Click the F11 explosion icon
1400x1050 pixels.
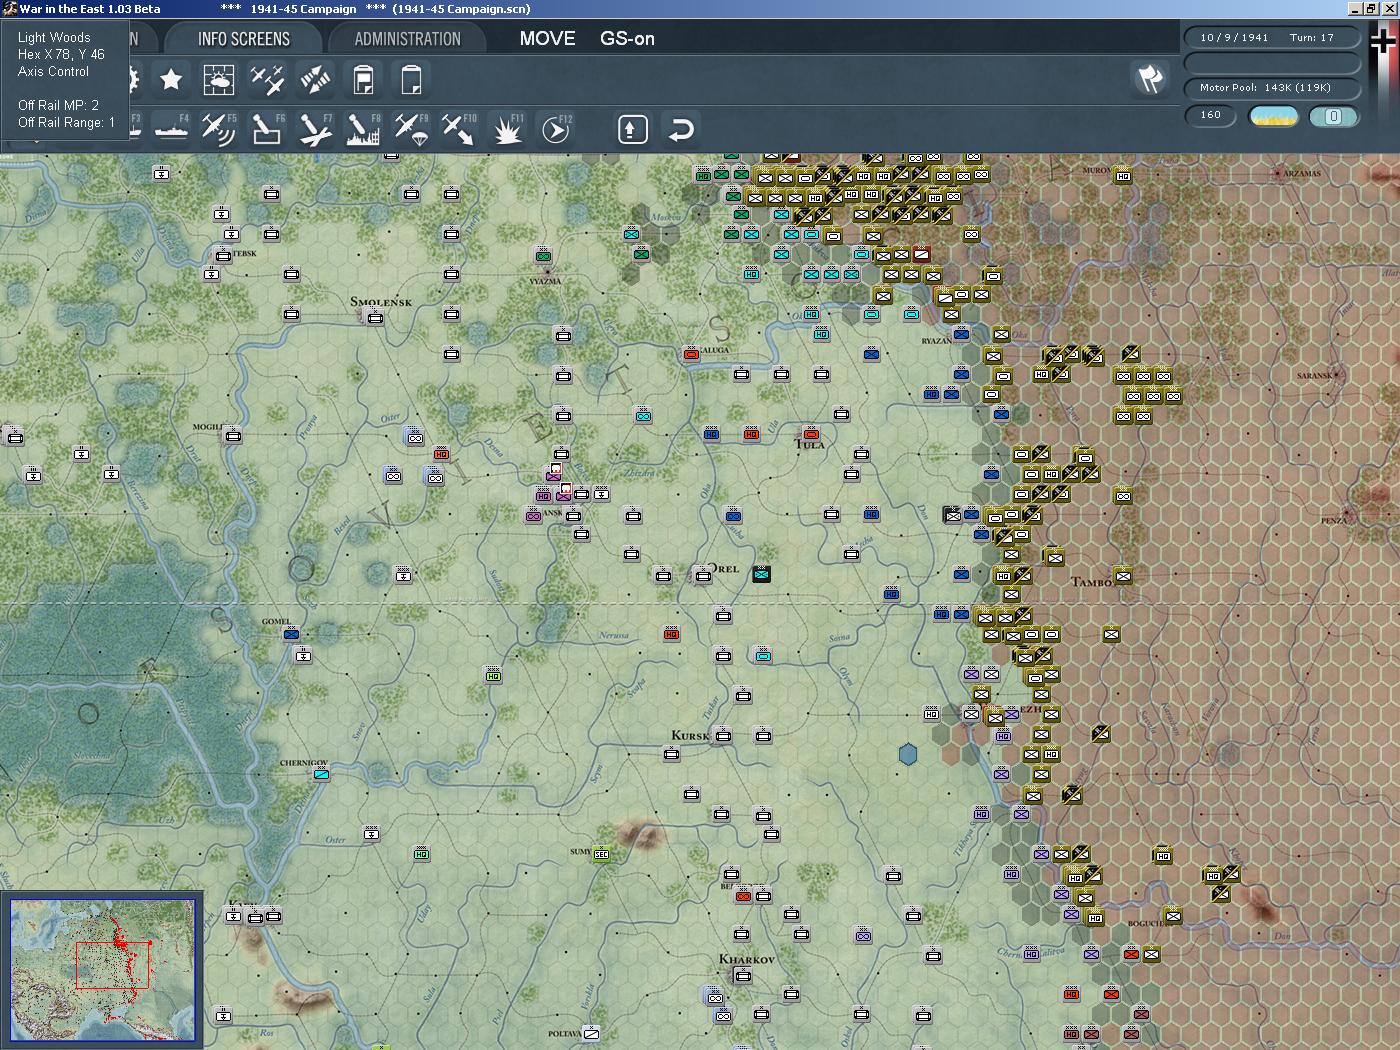point(507,129)
